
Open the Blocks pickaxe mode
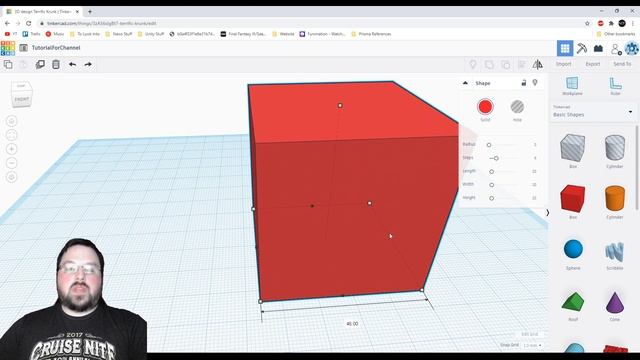(582, 48)
